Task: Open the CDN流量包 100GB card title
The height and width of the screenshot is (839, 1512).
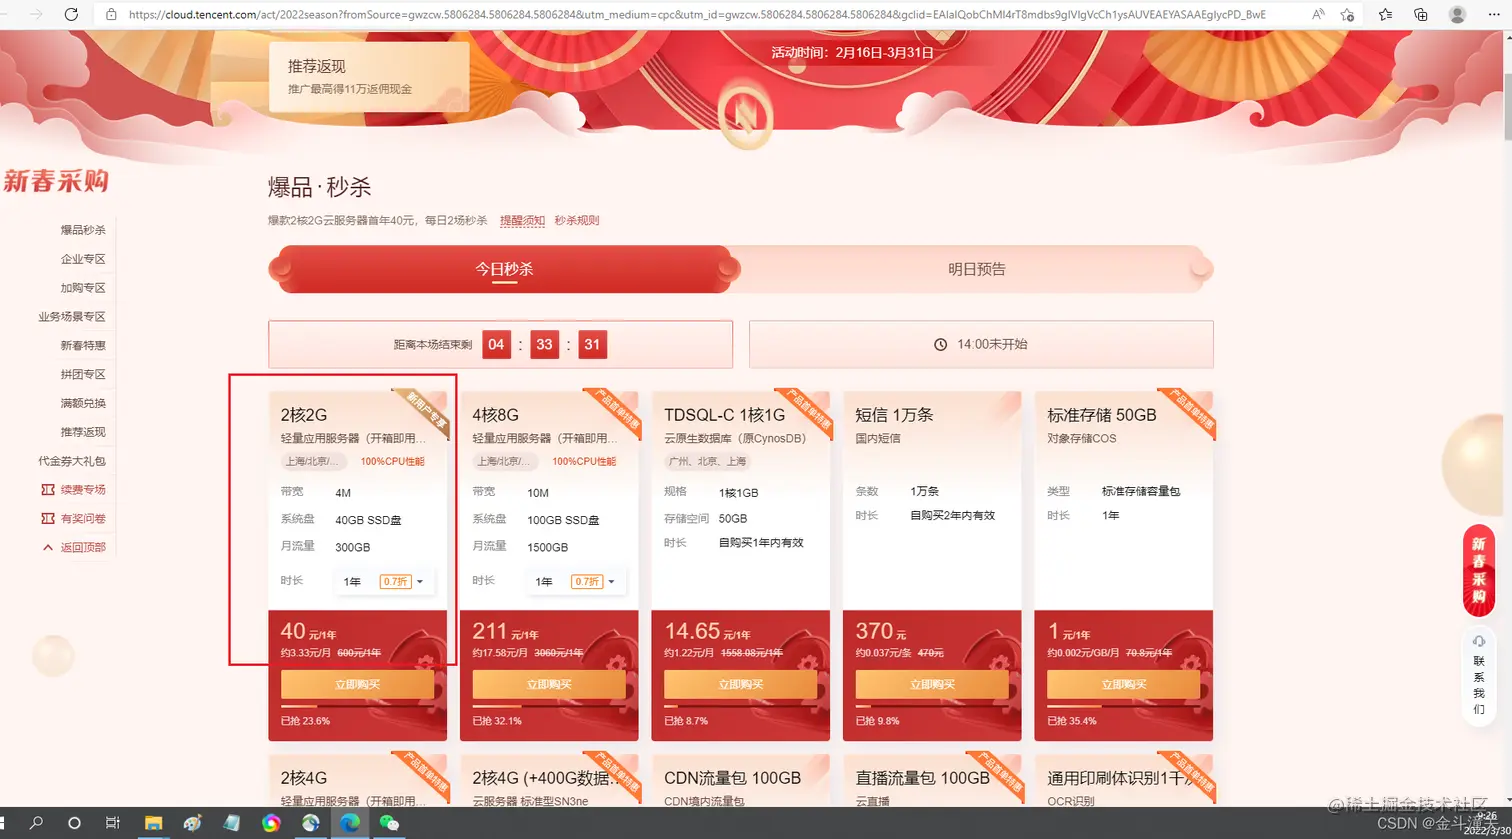Action: (x=732, y=778)
